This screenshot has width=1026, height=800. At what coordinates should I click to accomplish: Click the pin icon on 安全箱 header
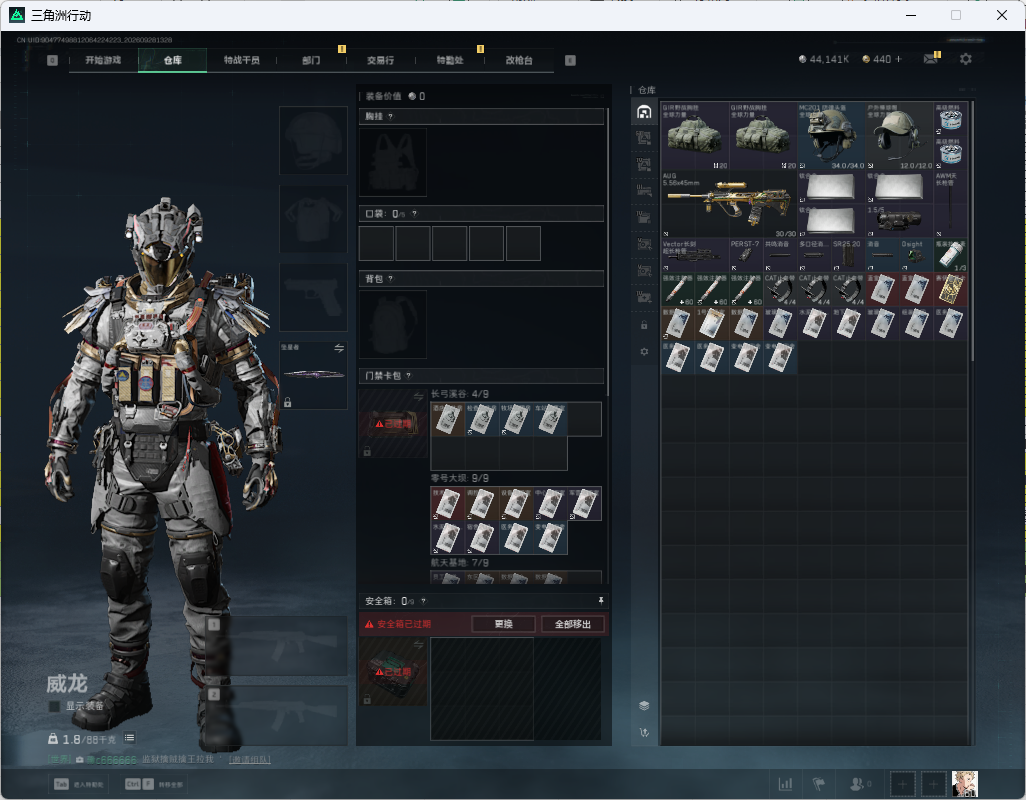point(601,600)
